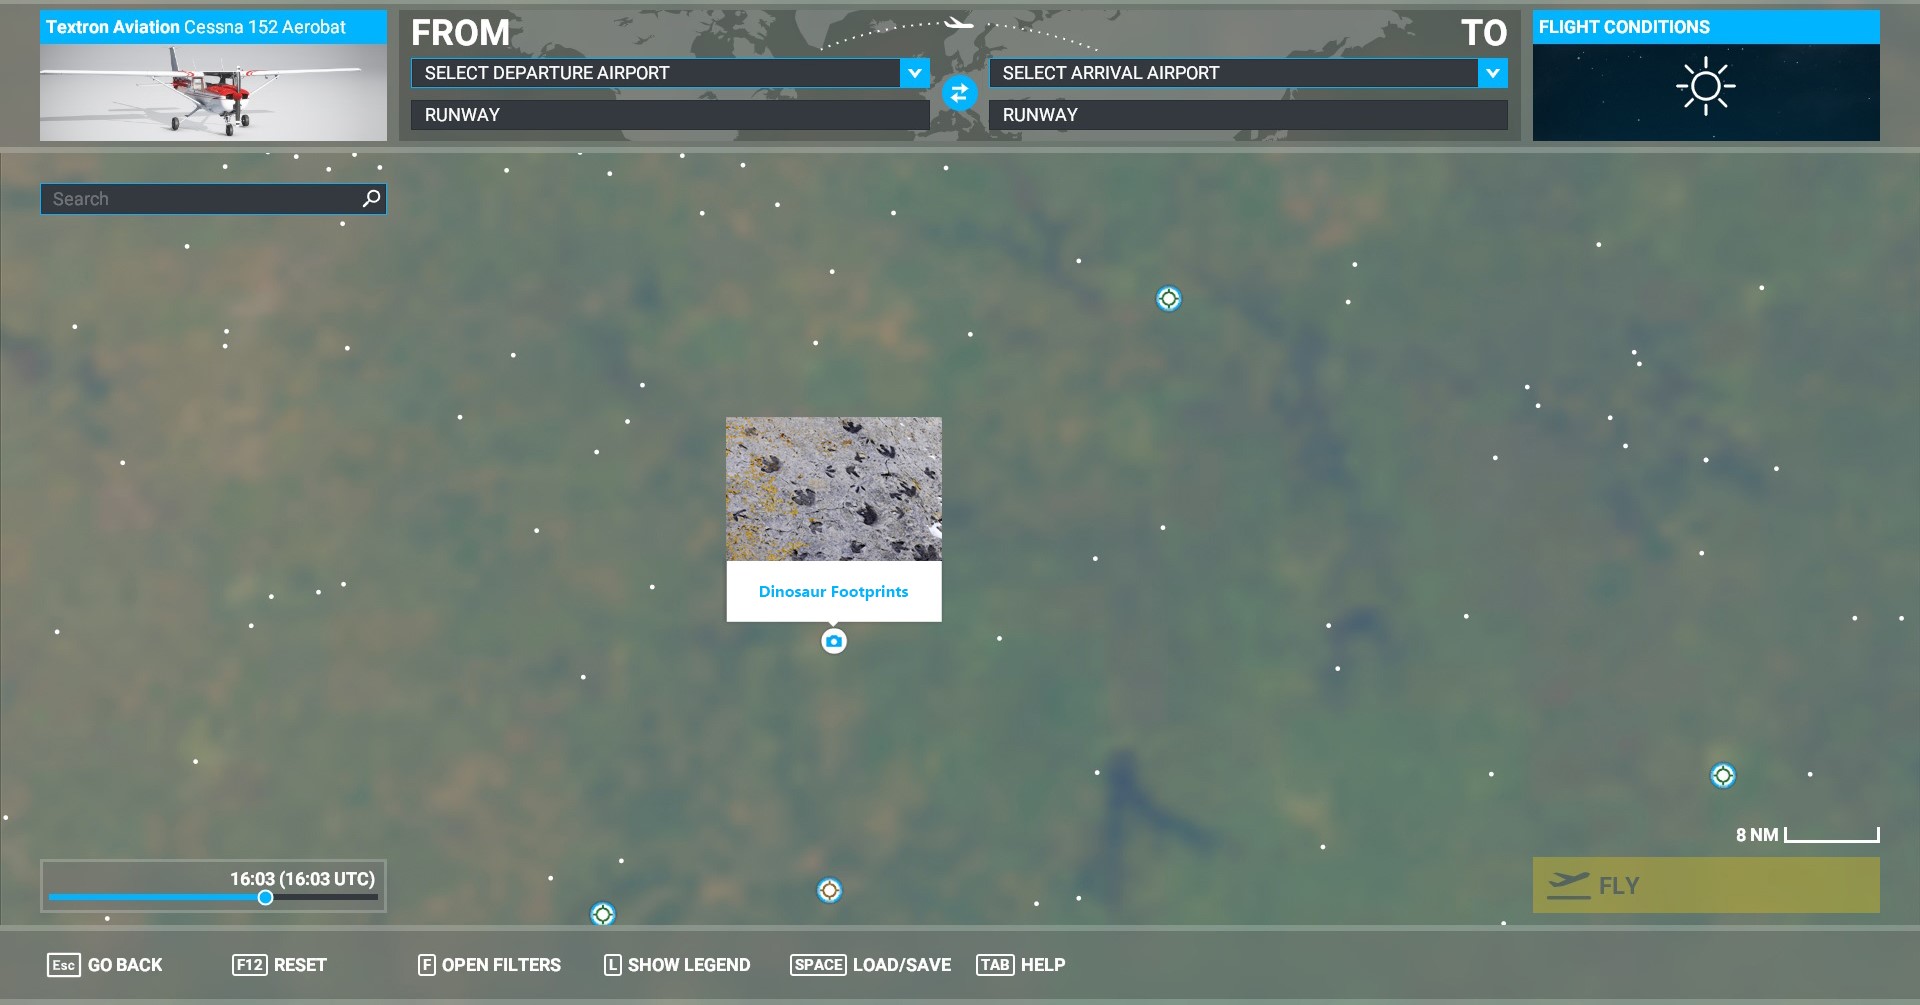Click Open Filters
The image size is (1920, 1005).
pyautogui.click(x=489, y=965)
